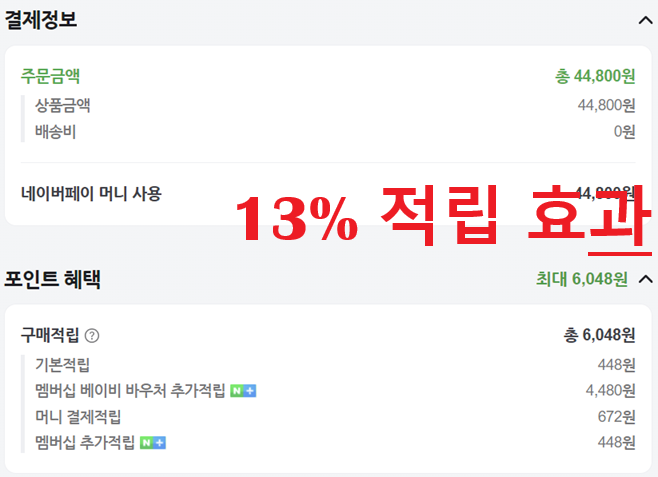Screen dimensions: 658x477
Task: Select the 주문금액 label
Action: (x=51, y=76)
